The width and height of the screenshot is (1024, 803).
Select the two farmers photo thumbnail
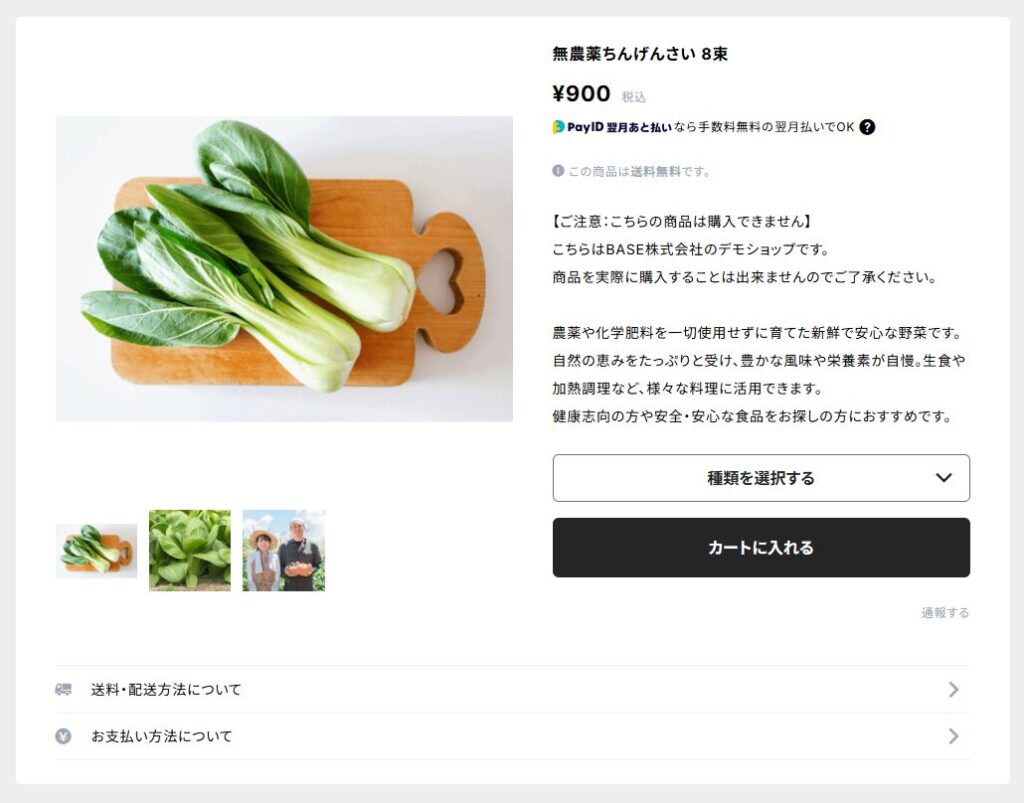point(283,550)
